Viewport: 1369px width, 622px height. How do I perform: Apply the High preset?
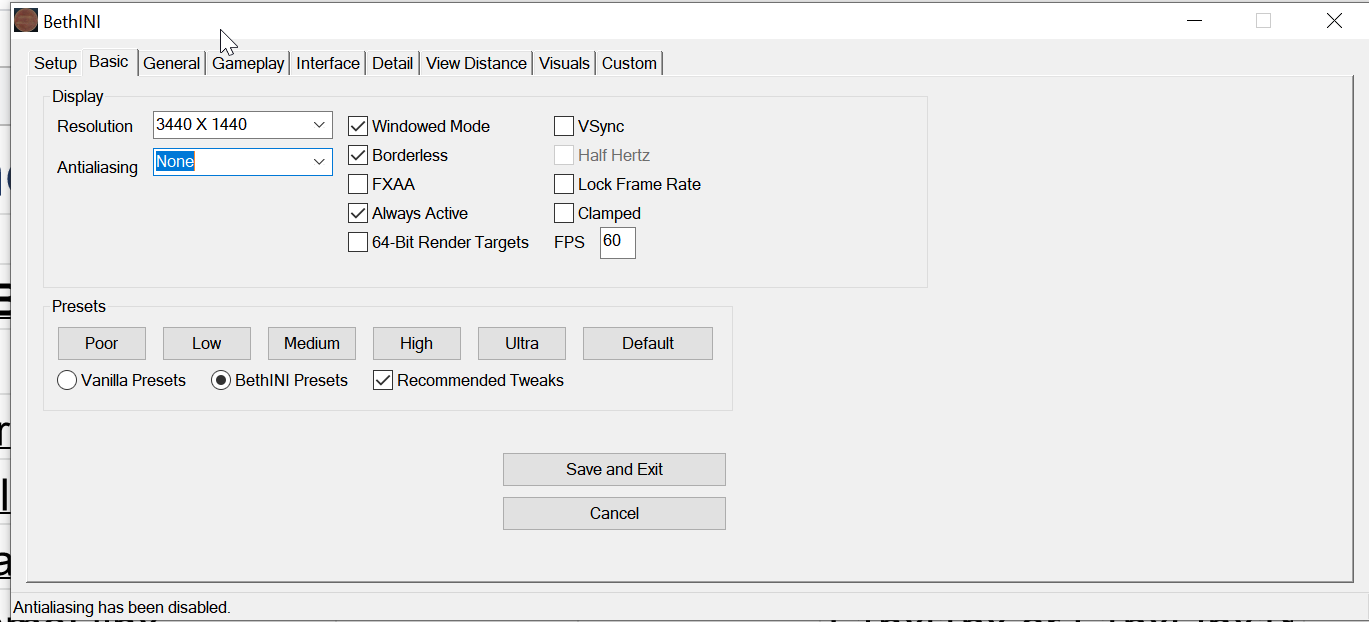tap(417, 343)
